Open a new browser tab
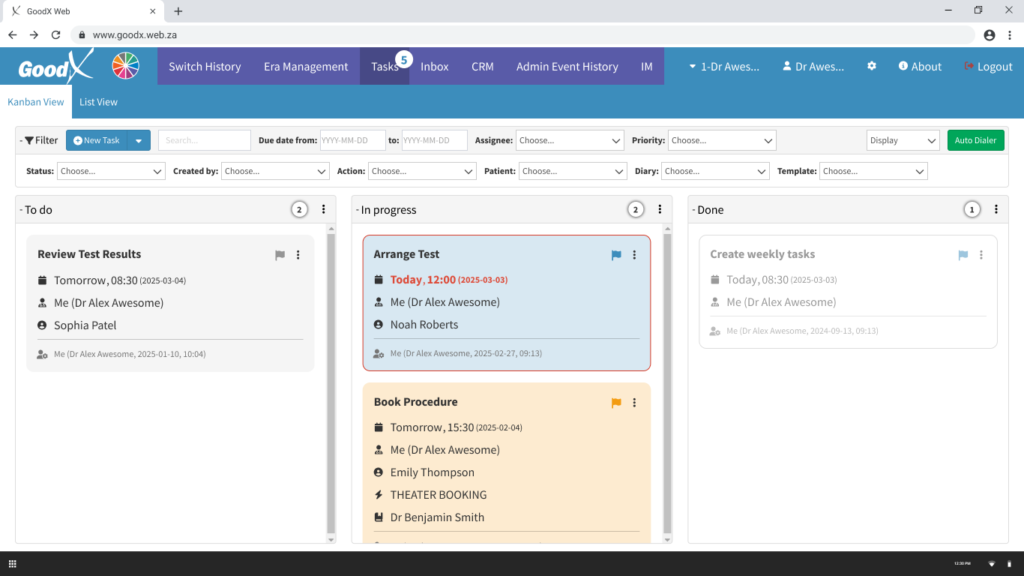The width and height of the screenshot is (1024, 576). coord(178,11)
